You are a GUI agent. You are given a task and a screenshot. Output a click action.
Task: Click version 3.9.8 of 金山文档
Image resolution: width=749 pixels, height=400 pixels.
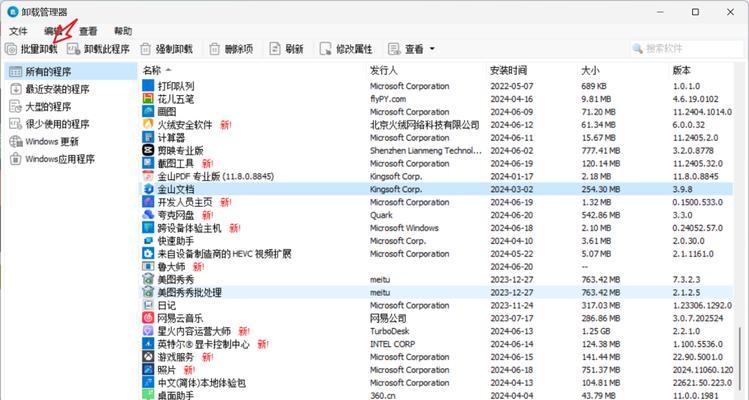682,189
